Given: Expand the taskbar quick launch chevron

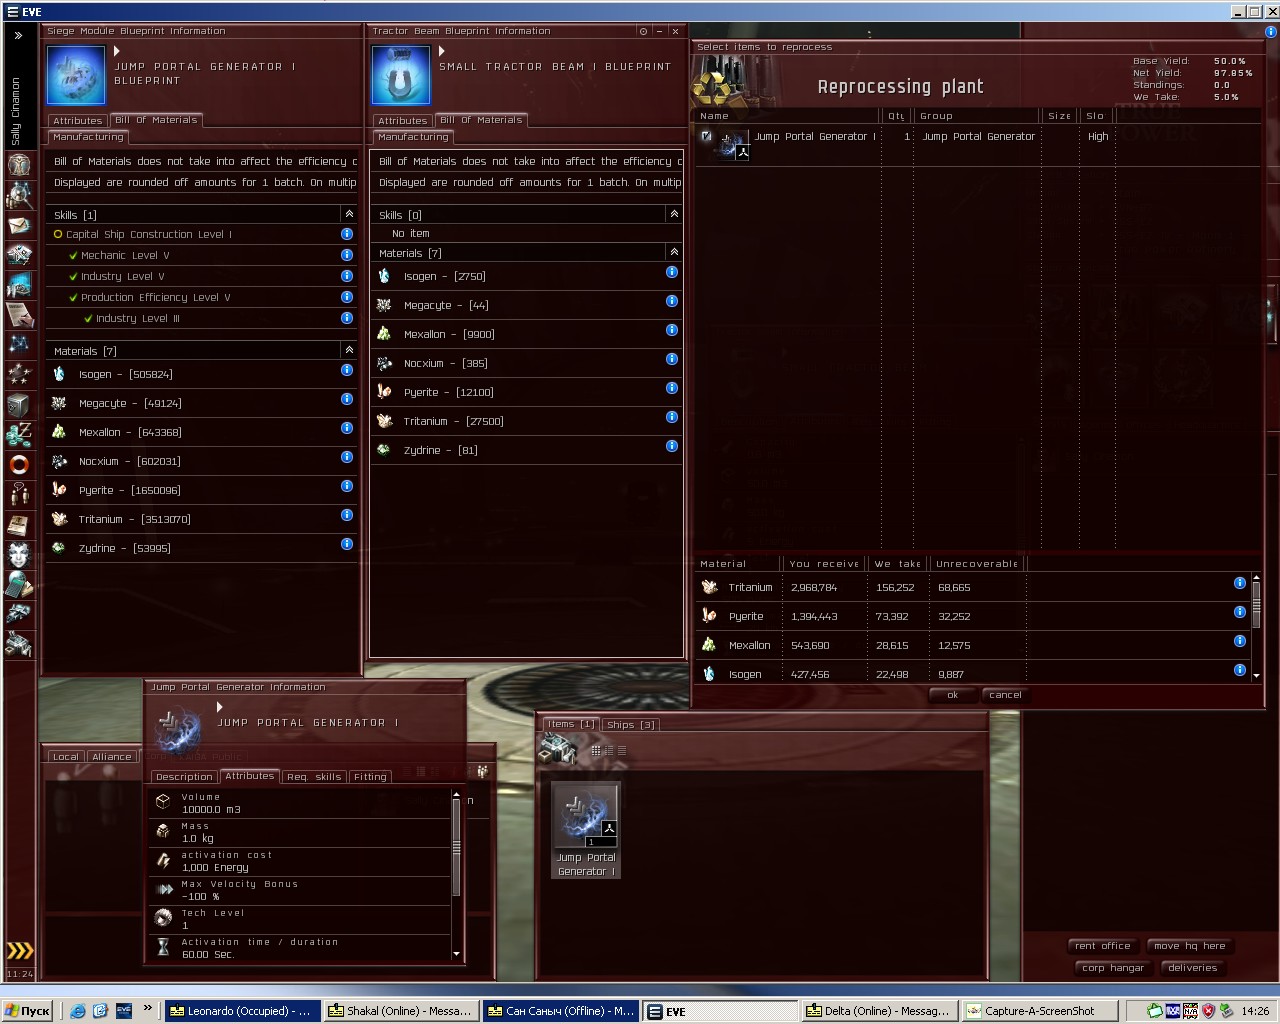Looking at the screenshot, I should point(148,1009).
